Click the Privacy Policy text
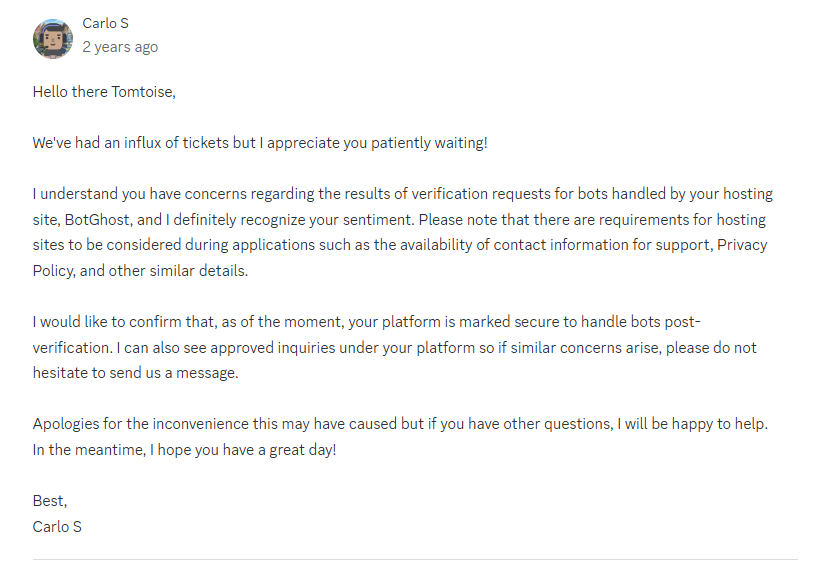This screenshot has height=579, width=822. click(x=742, y=245)
